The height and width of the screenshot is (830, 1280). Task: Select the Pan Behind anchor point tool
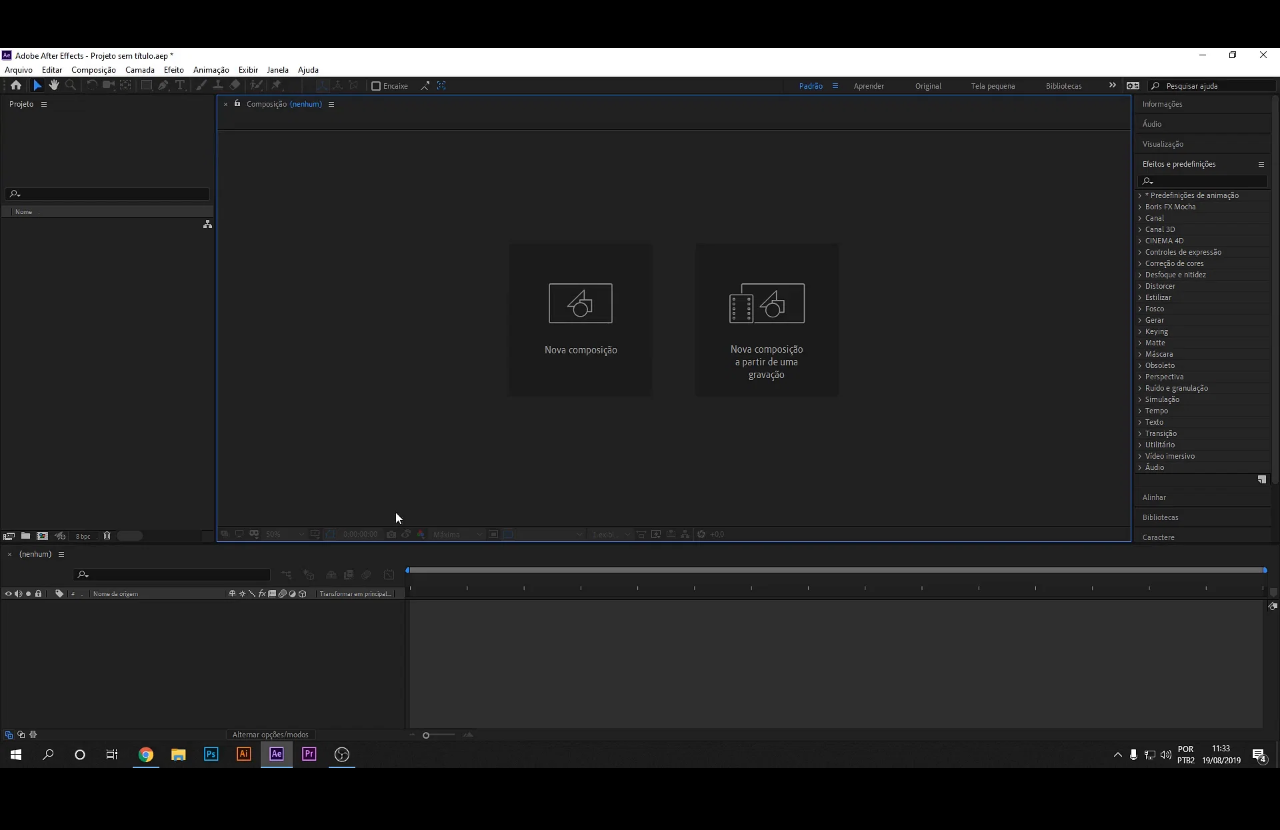(x=125, y=85)
